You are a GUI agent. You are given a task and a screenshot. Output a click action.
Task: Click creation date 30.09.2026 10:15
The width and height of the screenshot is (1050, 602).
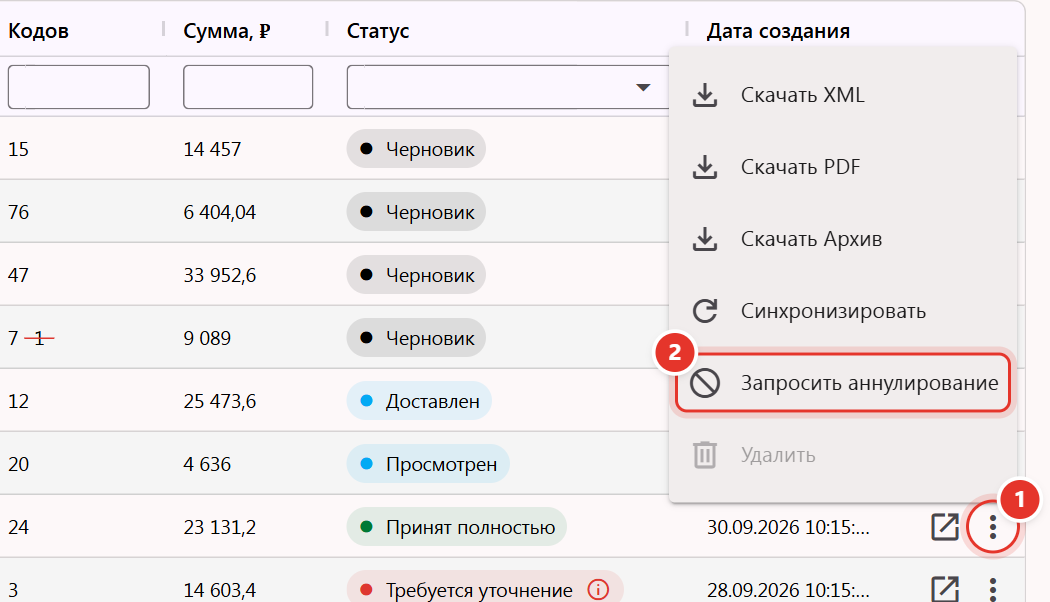[x=788, y=527]
